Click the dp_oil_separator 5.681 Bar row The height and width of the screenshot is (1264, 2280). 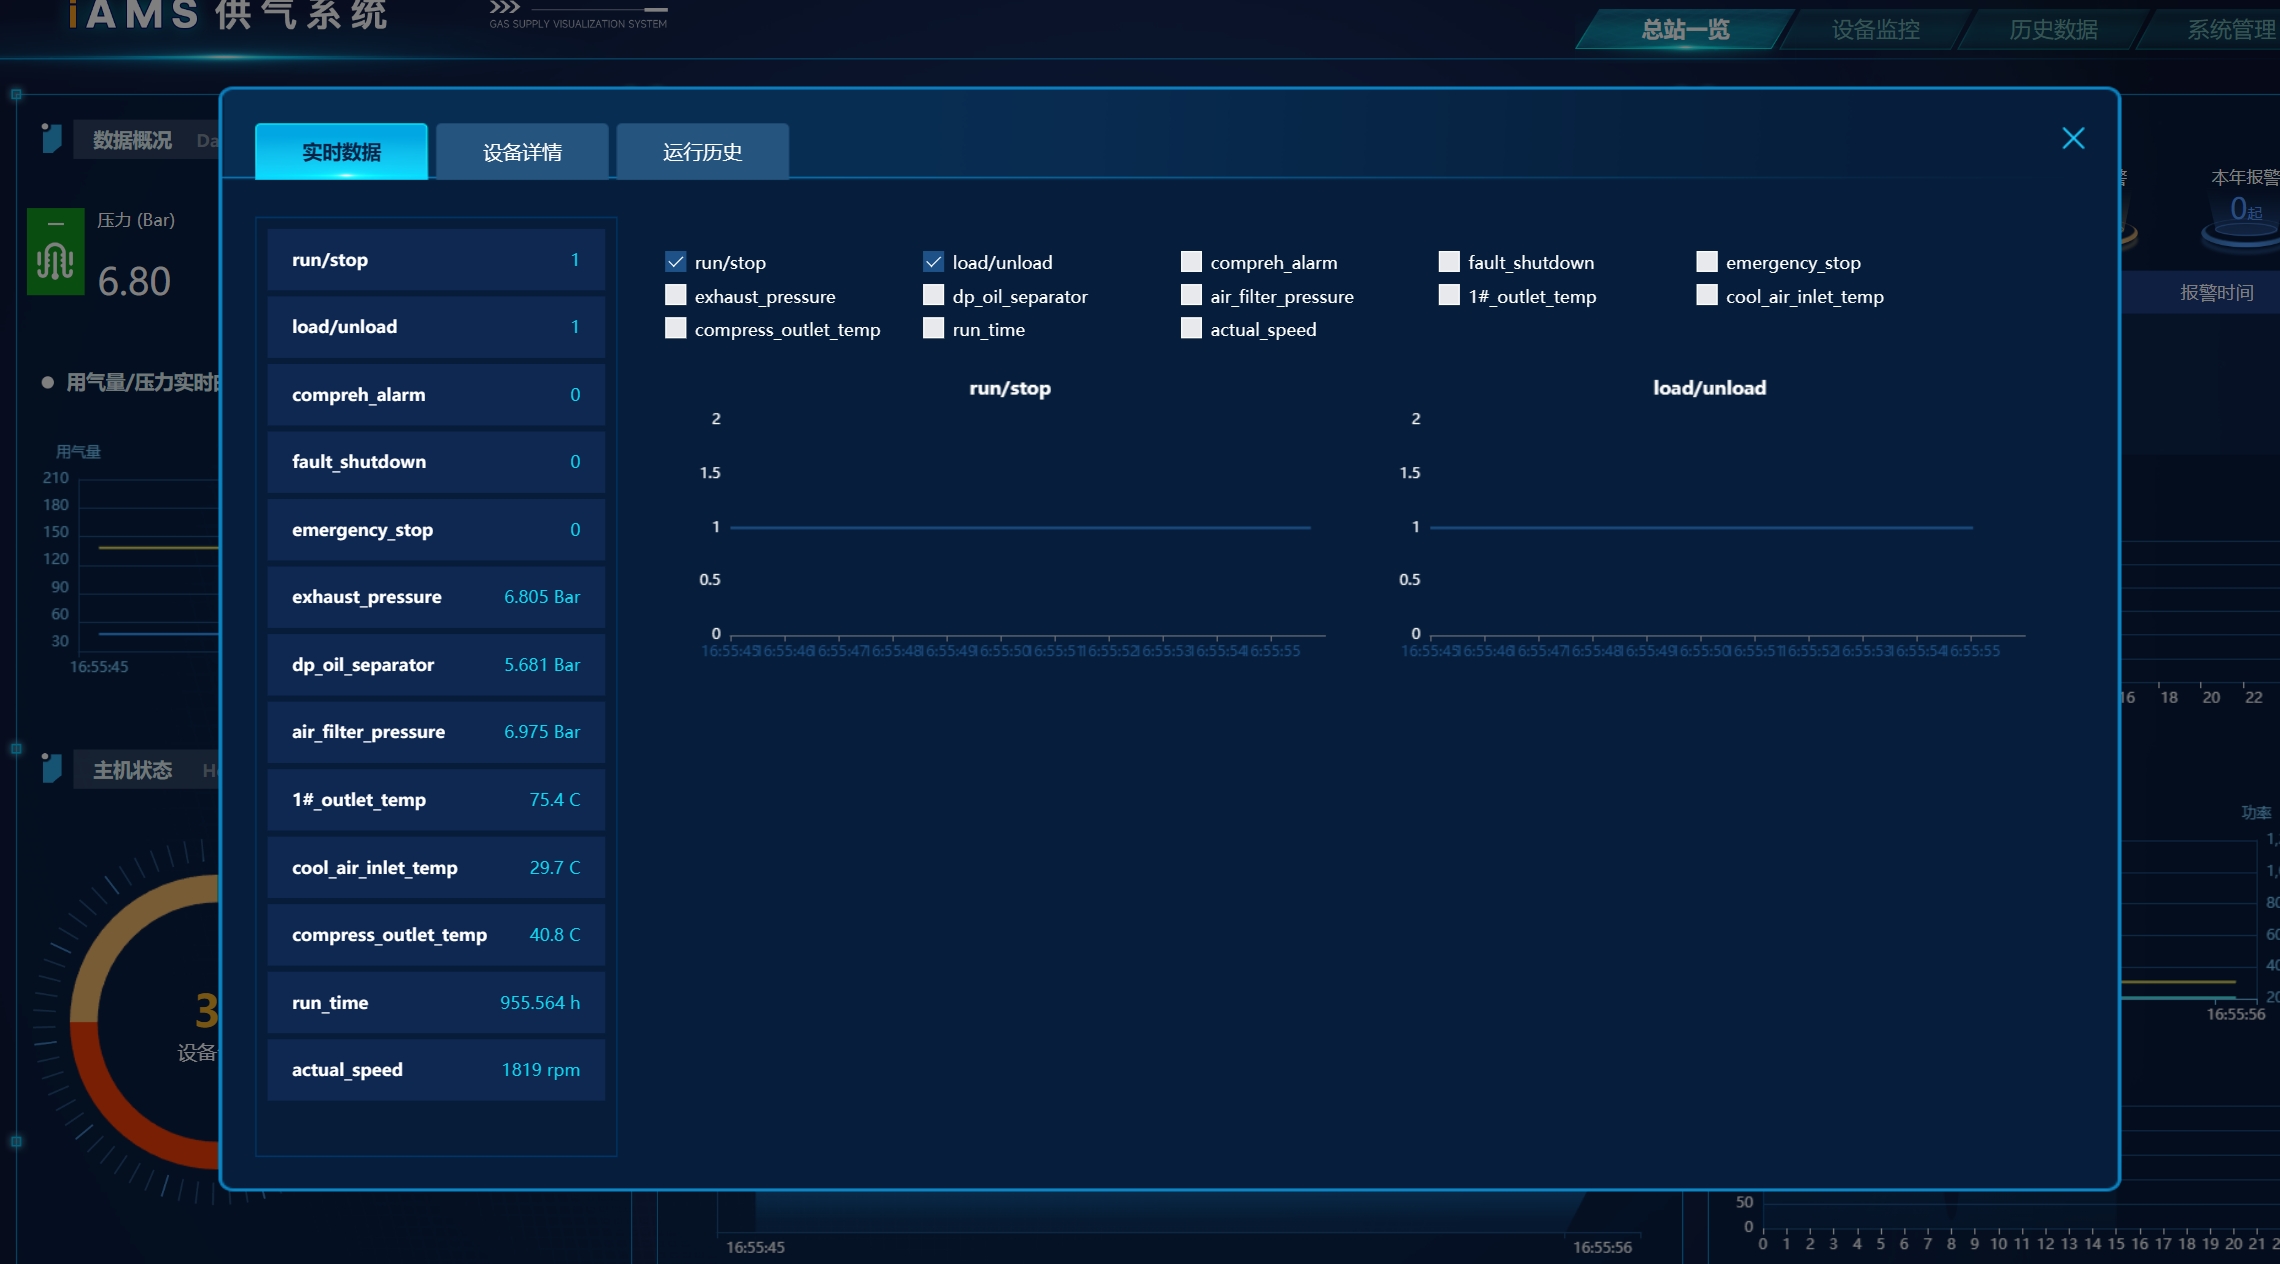(436, 665)
